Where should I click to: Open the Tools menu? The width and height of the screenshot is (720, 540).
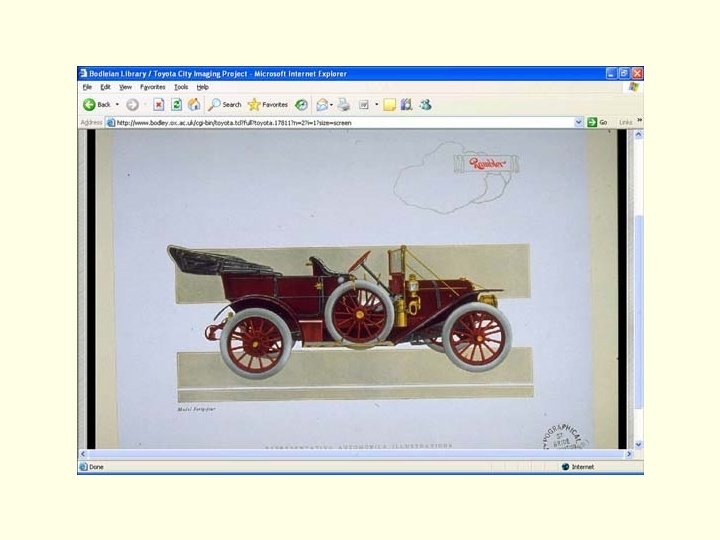pyautogui.click(x=181, y=87)
